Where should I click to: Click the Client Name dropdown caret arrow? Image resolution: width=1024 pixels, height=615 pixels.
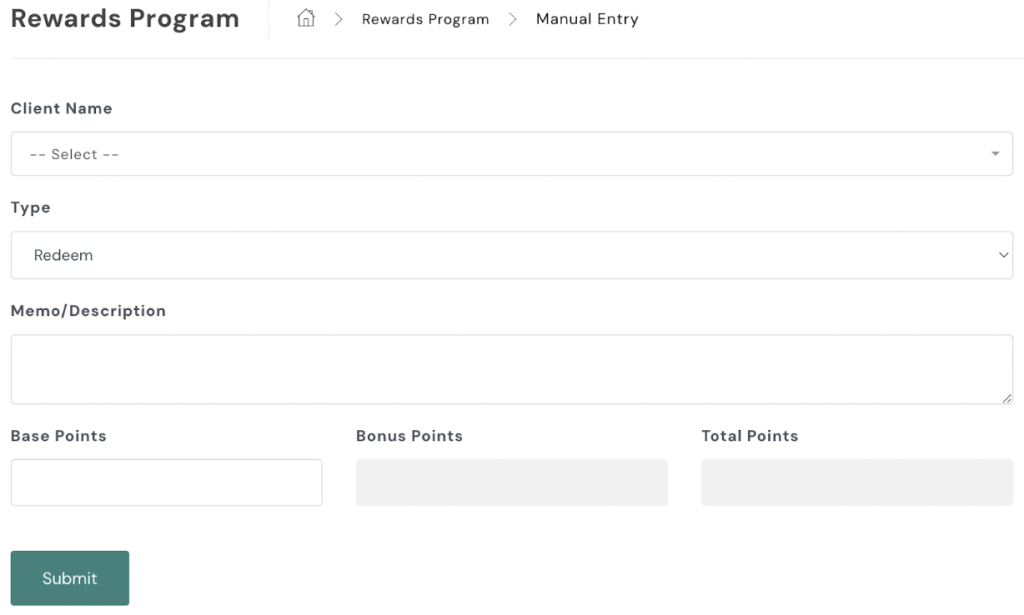point(995,154)
